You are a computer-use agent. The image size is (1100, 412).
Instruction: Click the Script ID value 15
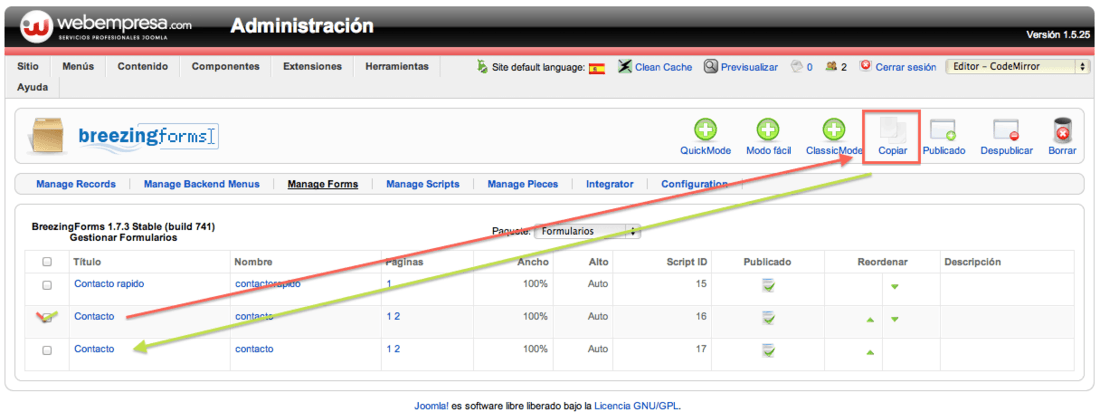702,284
